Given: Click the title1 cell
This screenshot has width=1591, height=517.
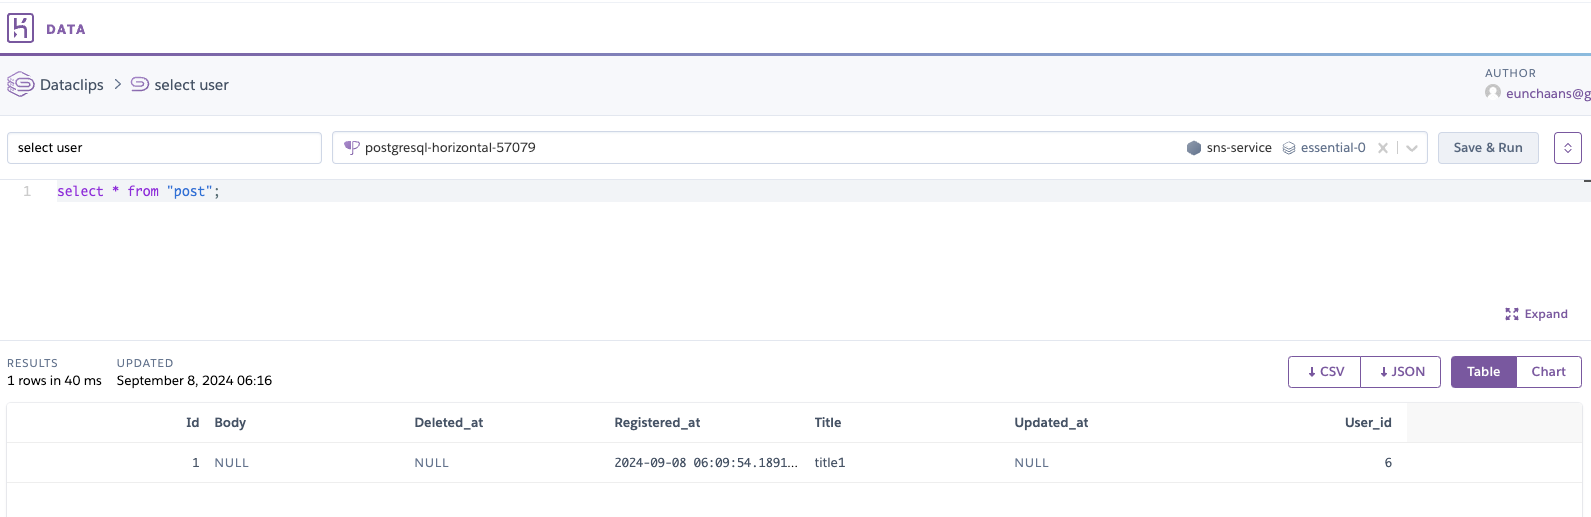Looking at the screenshot, I should coord(830,463).
